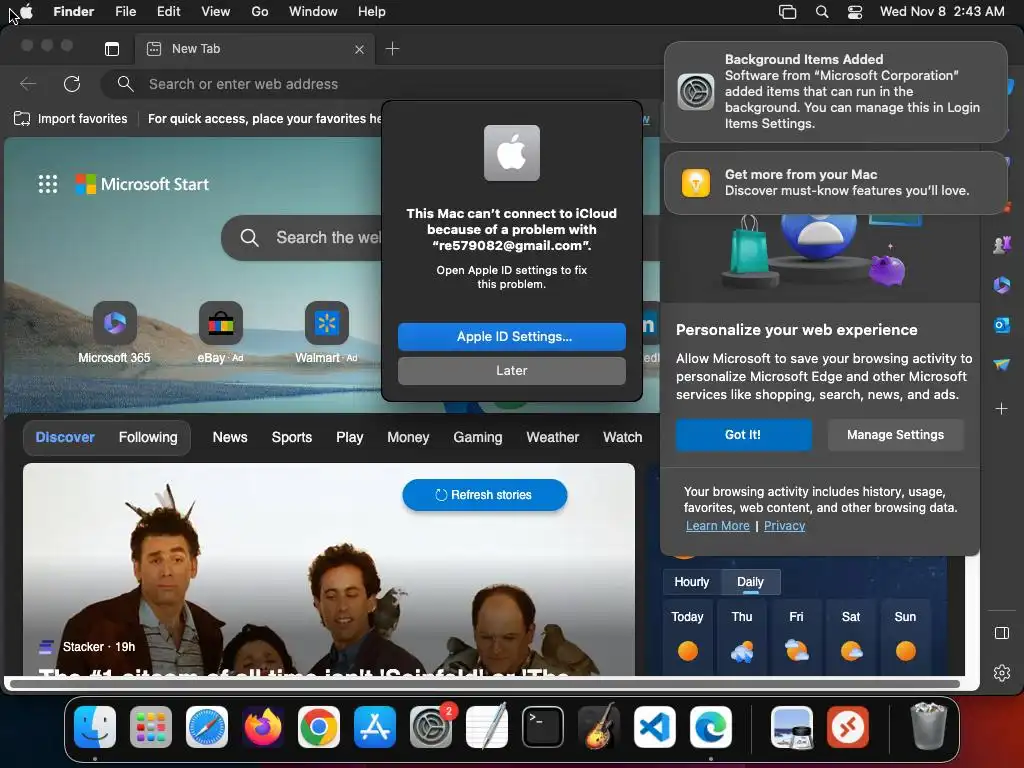Open Launchpad from the Dock

click(x=151, y=727)
